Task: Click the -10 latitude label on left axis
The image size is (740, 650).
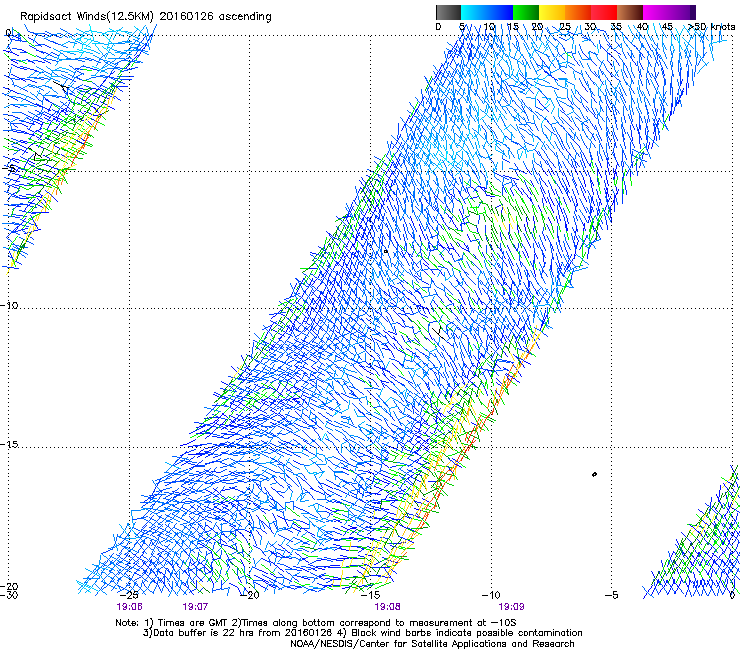Action: [x=9, y=305]
